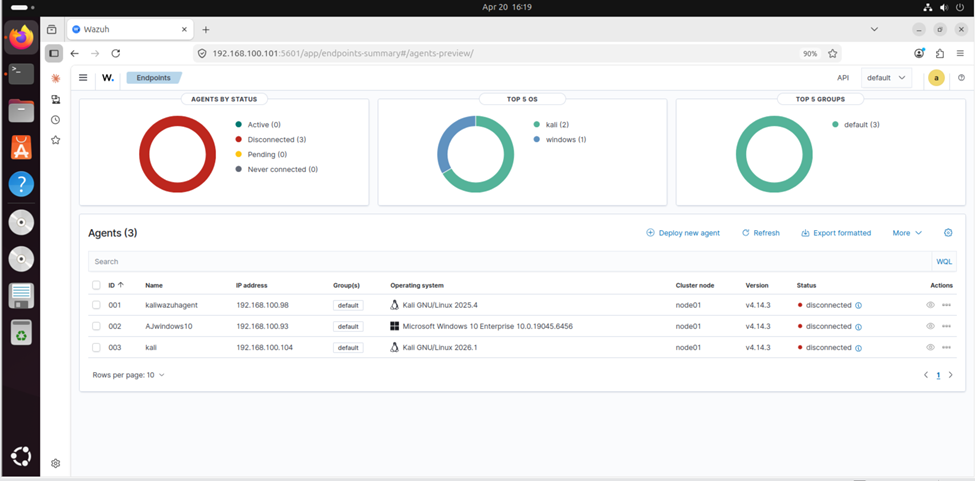The width and height of the screenshot is (975, 481).
Task: Open the list all tabs chevron
Action: pos(874,29)
